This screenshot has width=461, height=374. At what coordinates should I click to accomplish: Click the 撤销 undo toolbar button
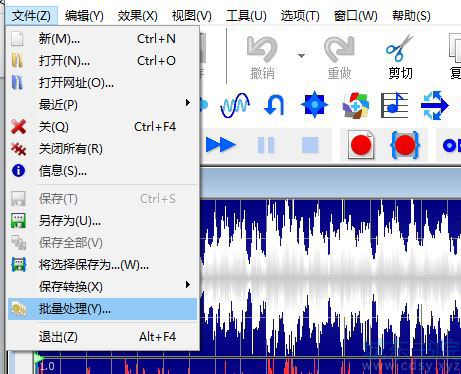pos(262,58)
